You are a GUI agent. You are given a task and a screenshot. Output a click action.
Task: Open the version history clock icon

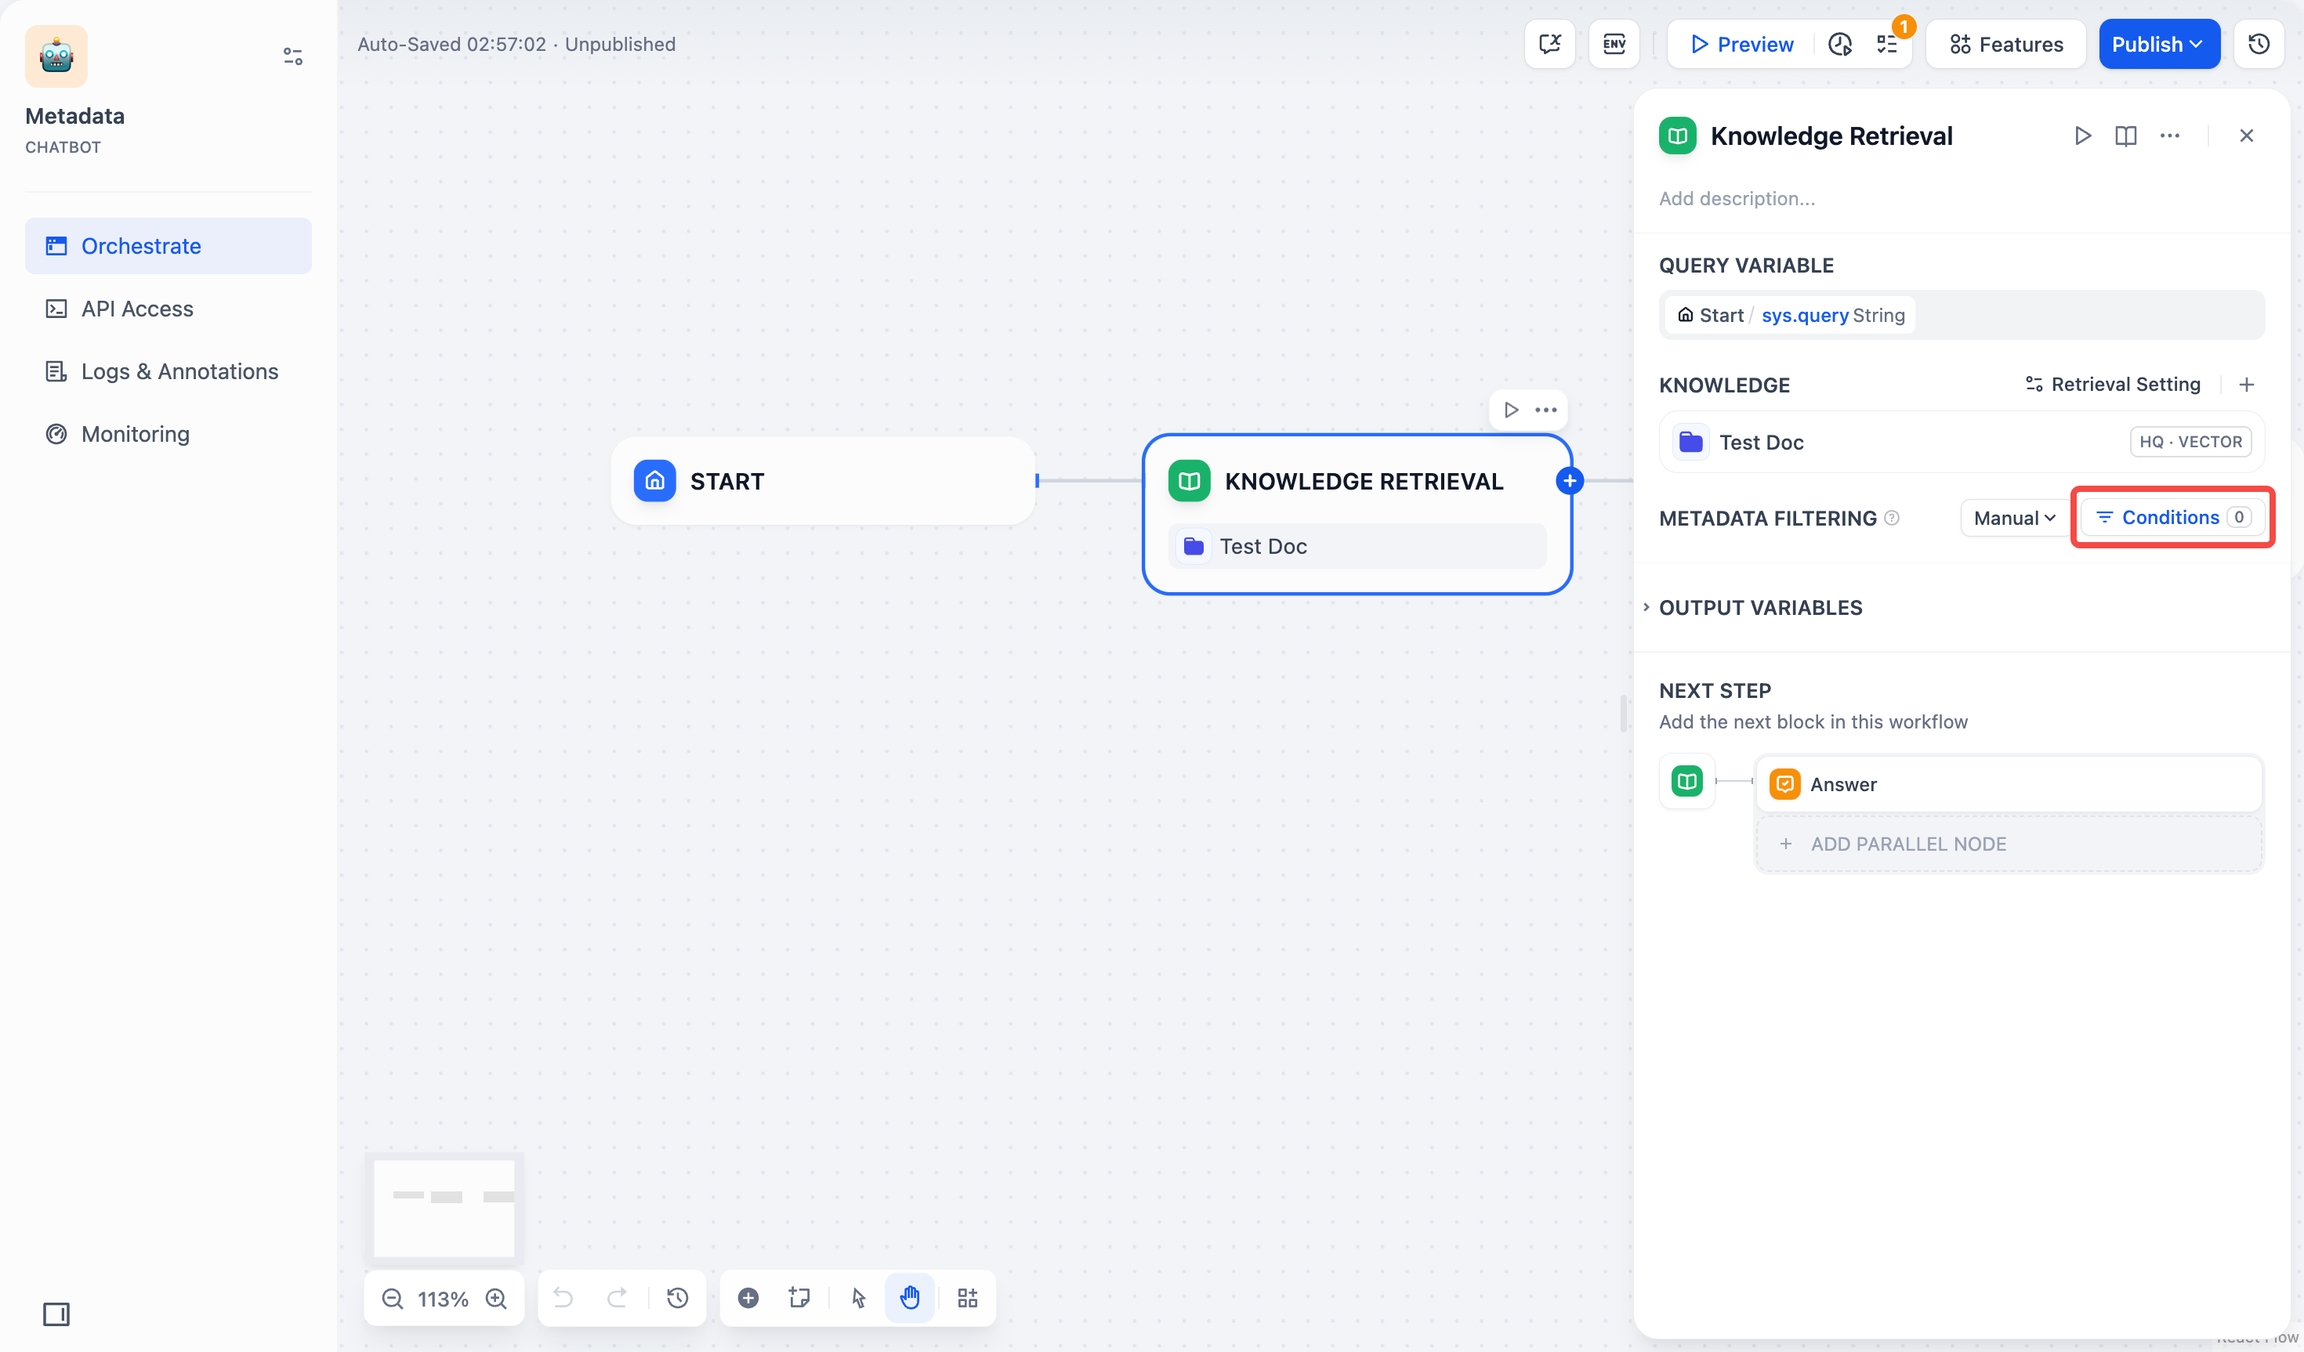coord(2258,44)
